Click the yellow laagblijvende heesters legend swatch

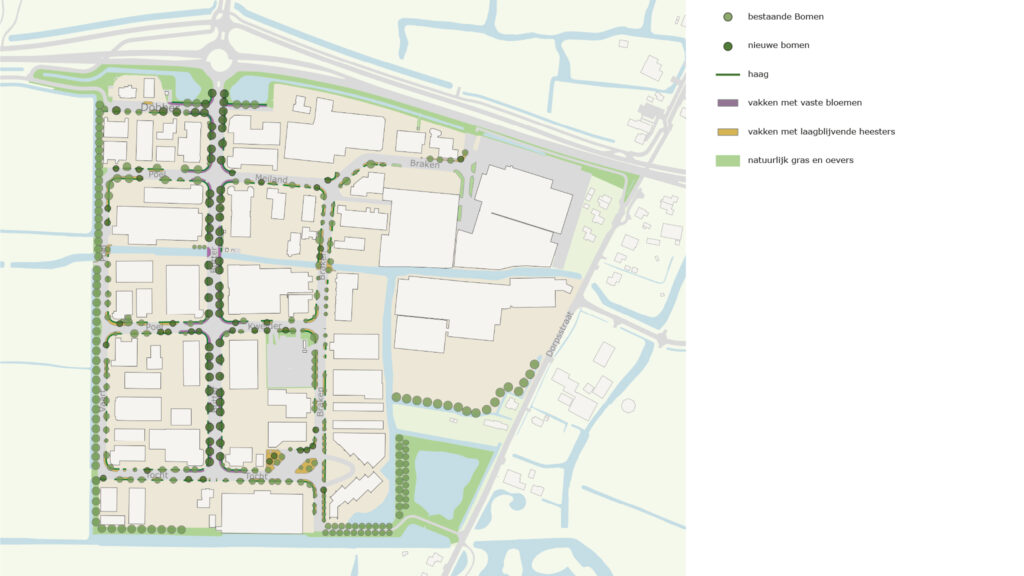pos(727,131)
